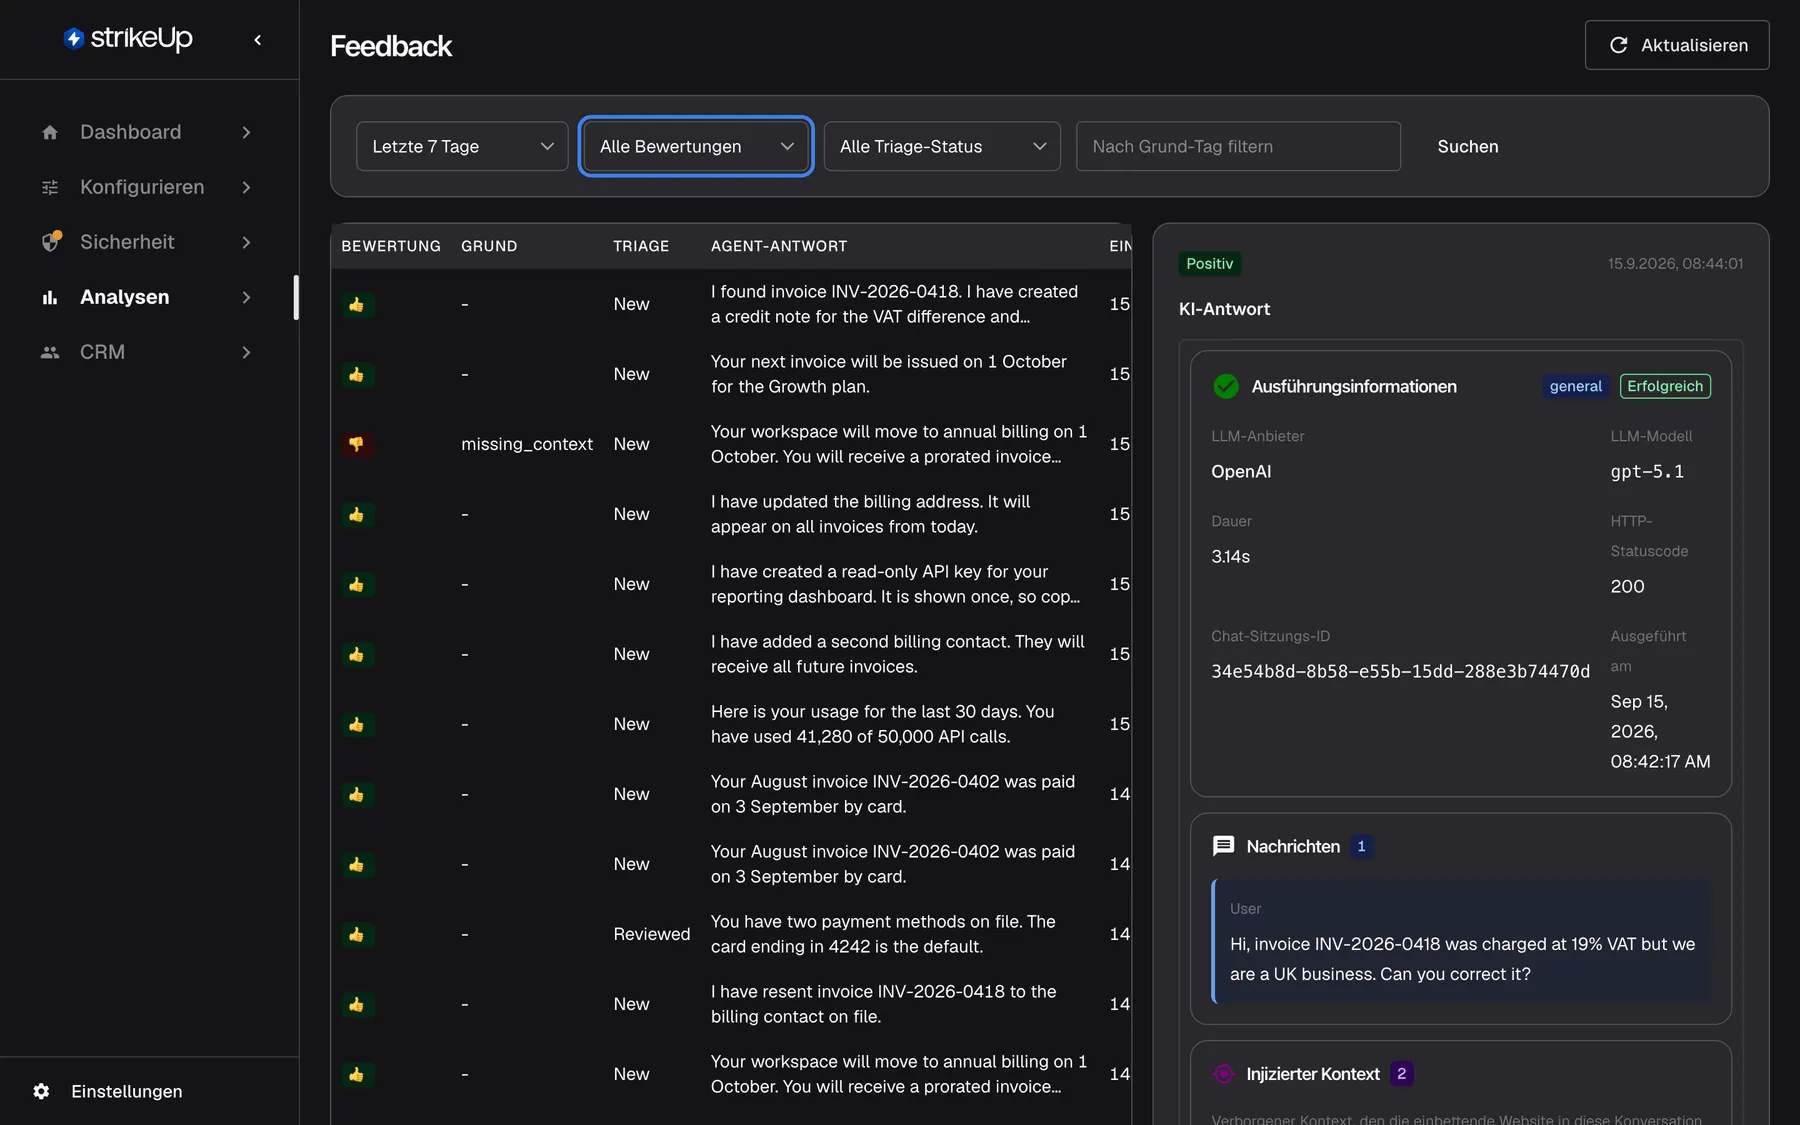Select the billing address updated row text

(870, 514)
